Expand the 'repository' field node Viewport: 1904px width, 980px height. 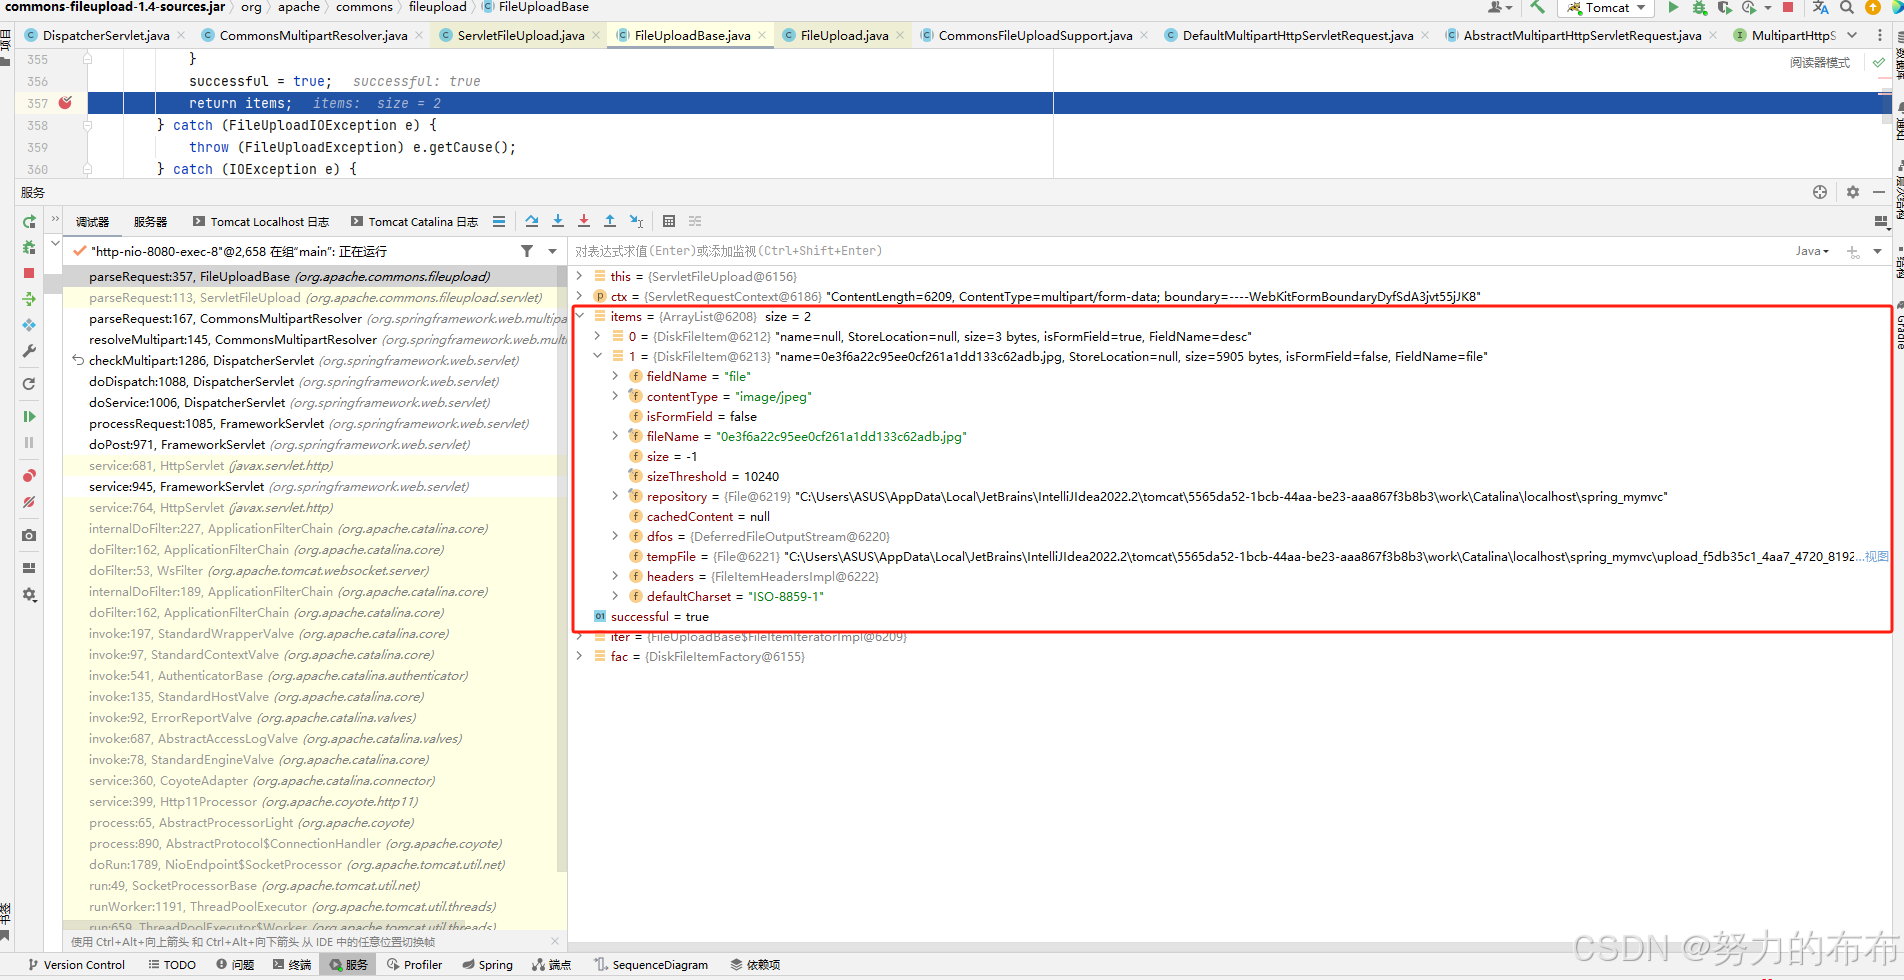point(616,496)
